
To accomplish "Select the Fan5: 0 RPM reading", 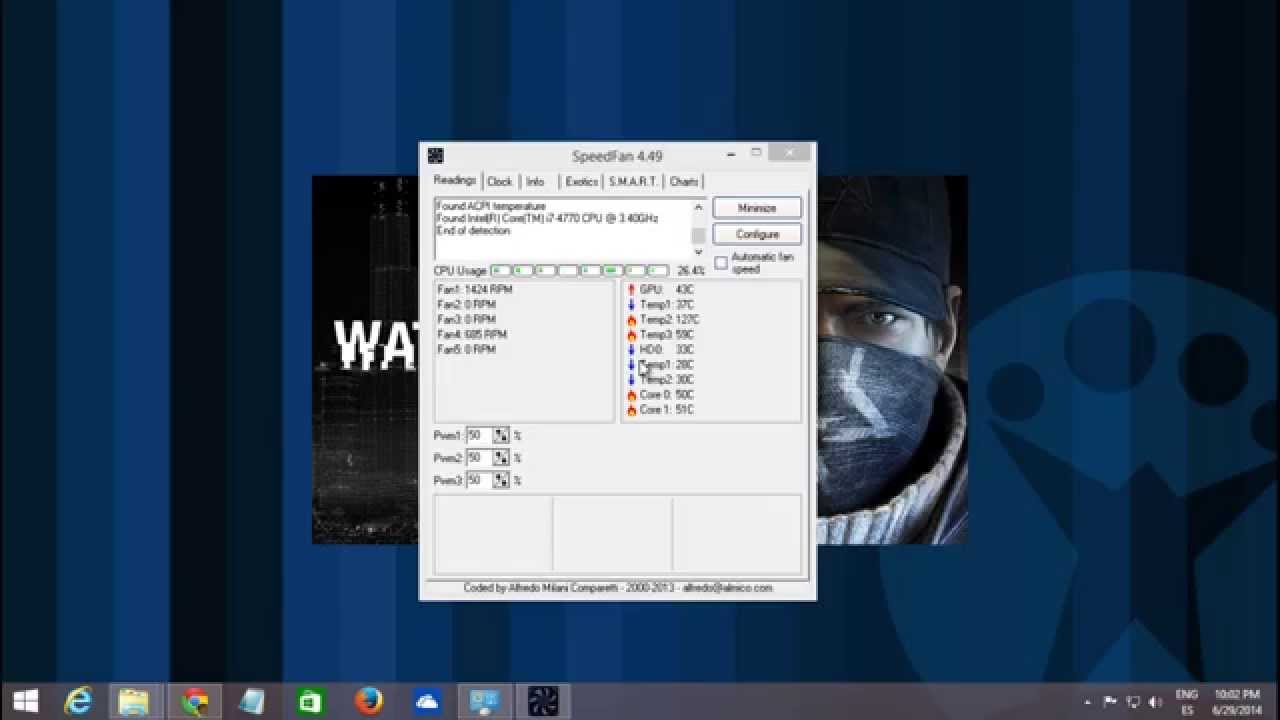I will pyautogui.click(x=466, y=350).
